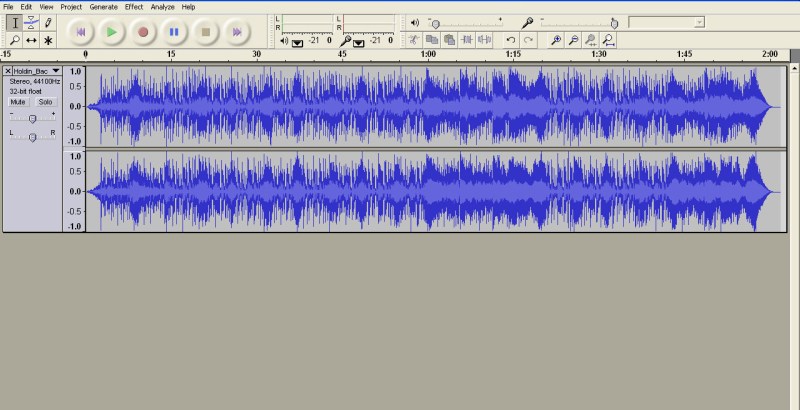Start playback with the green Play button
The width and height of the screenshot is (800, 410).
click(x=112, y=32)
